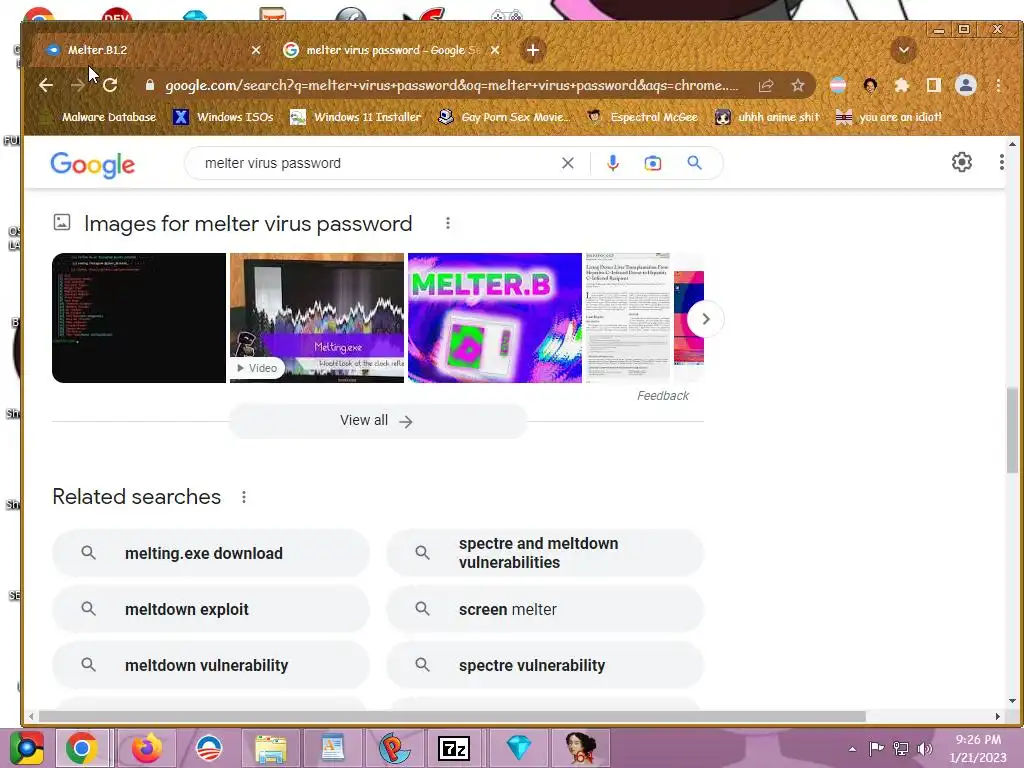Open the document page image thumbnail

[x=627, y=318]
